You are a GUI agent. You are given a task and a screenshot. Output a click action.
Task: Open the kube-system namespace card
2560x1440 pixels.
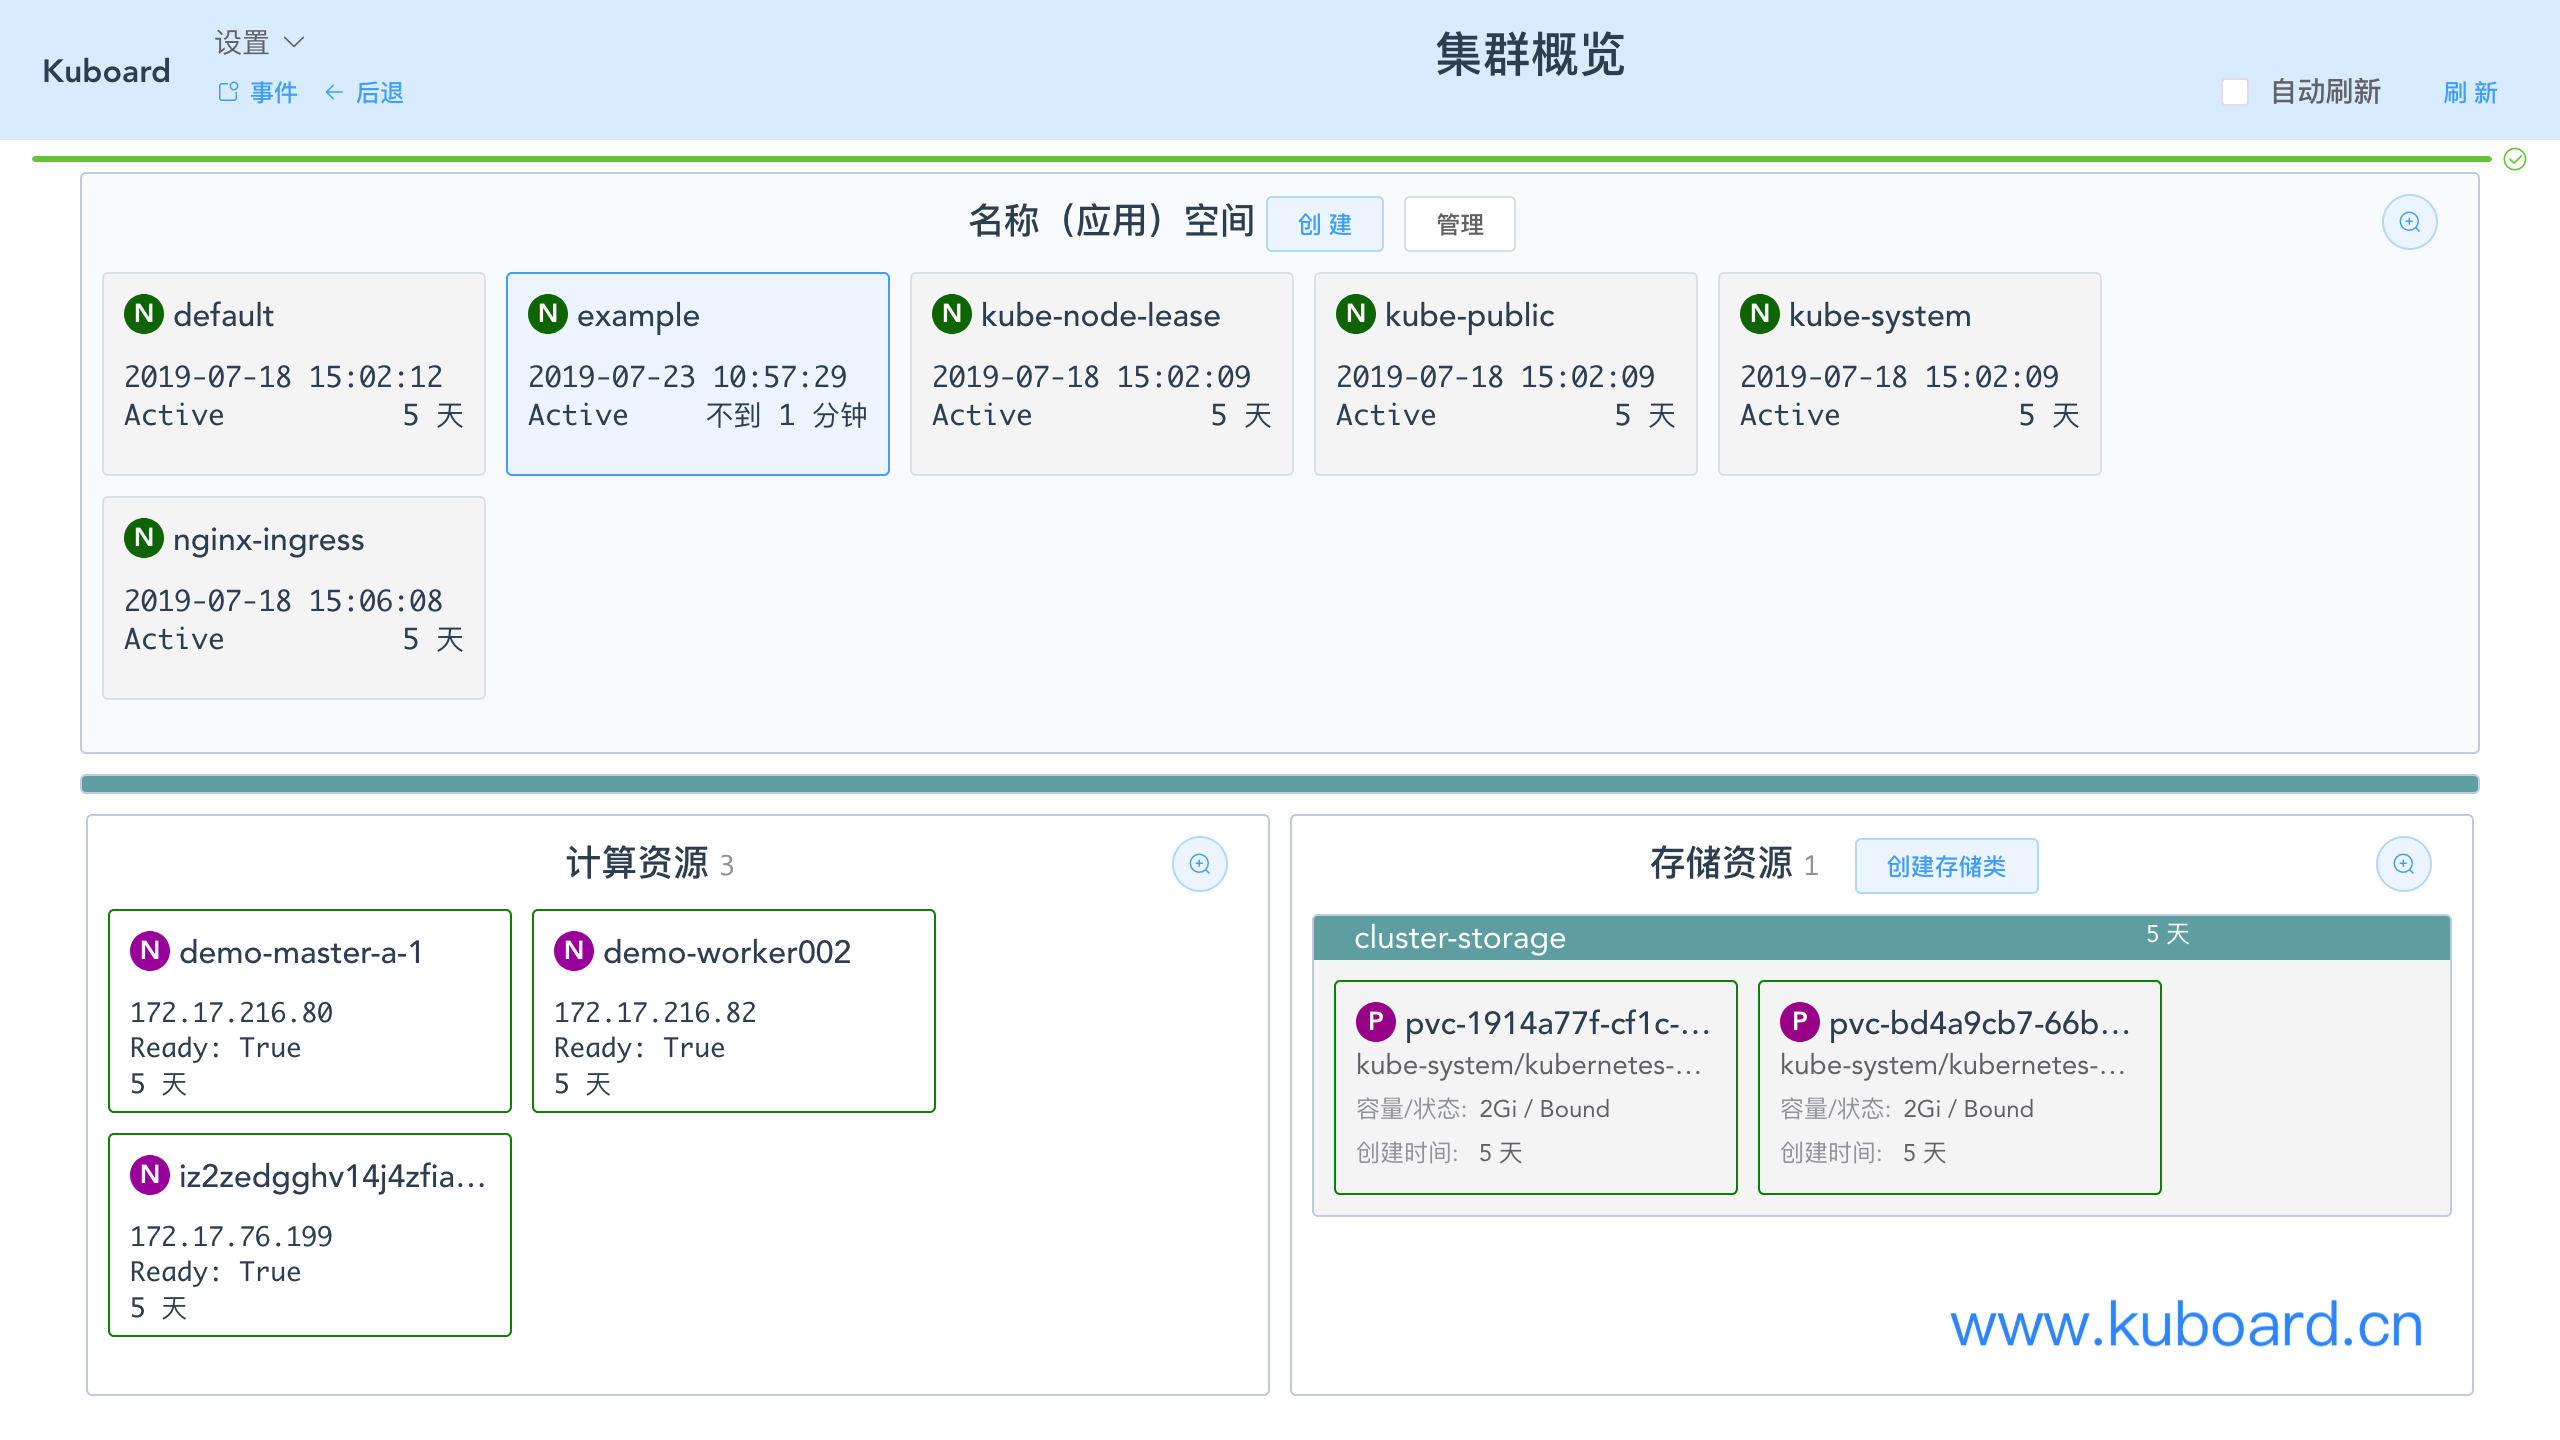tap(1910, 374)
